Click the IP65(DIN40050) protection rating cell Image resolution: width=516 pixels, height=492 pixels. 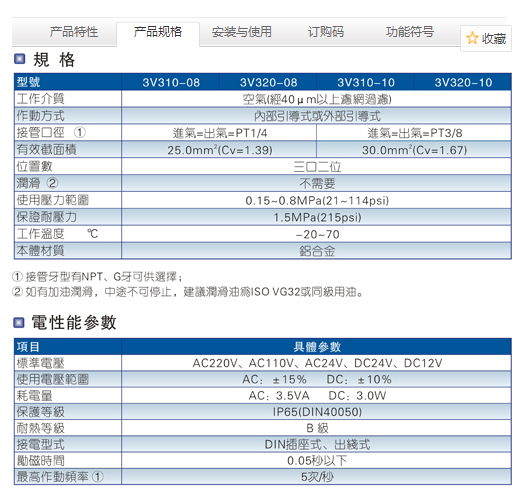316,412
